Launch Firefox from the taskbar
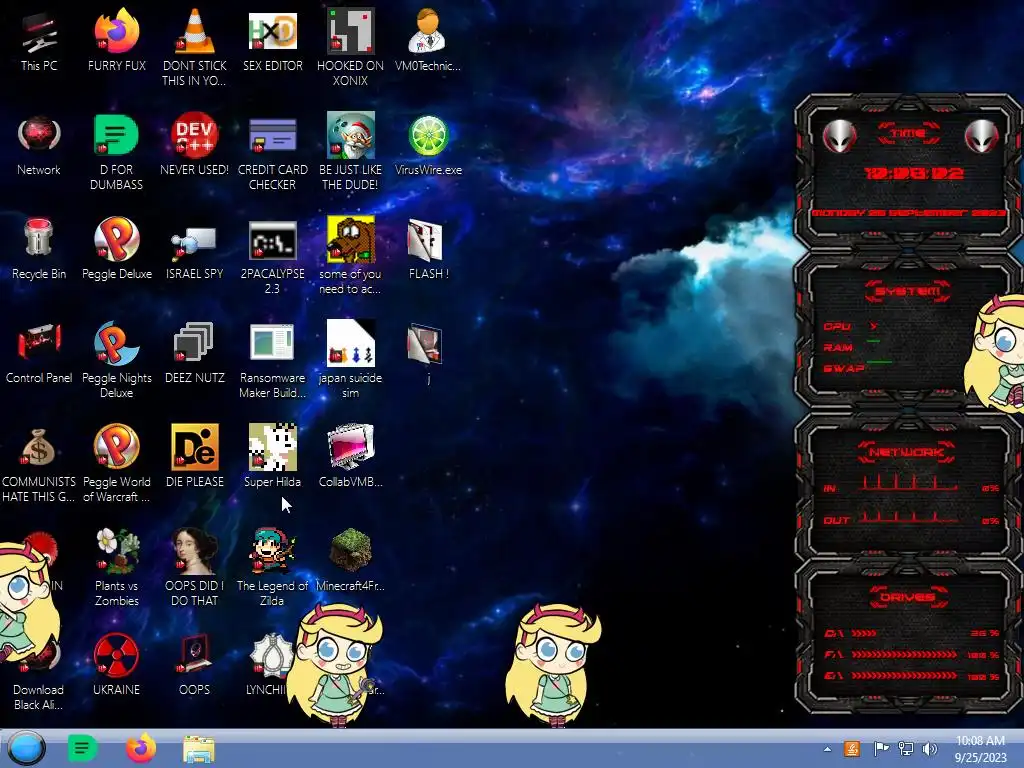 pyautogui.click(x=140, y=748)
